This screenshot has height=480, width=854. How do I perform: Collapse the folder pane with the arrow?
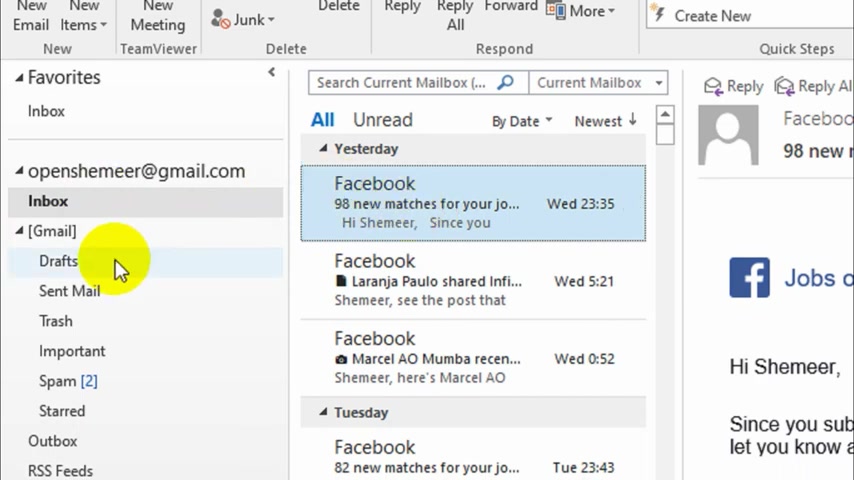click(x=271, y=72)
